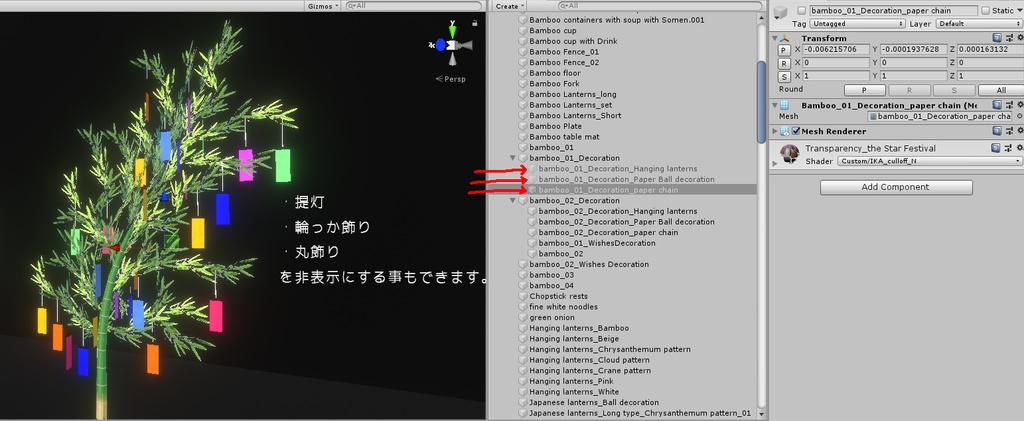Screen dimensions: 1024x421
Task: Collapse the Transform component foldout
Action: click(x=775, y=39)
